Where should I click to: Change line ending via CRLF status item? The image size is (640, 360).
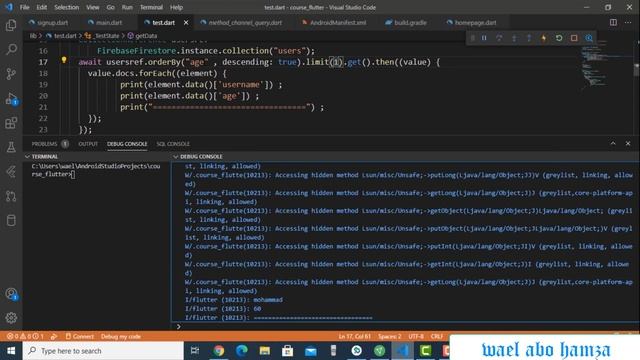437,336
